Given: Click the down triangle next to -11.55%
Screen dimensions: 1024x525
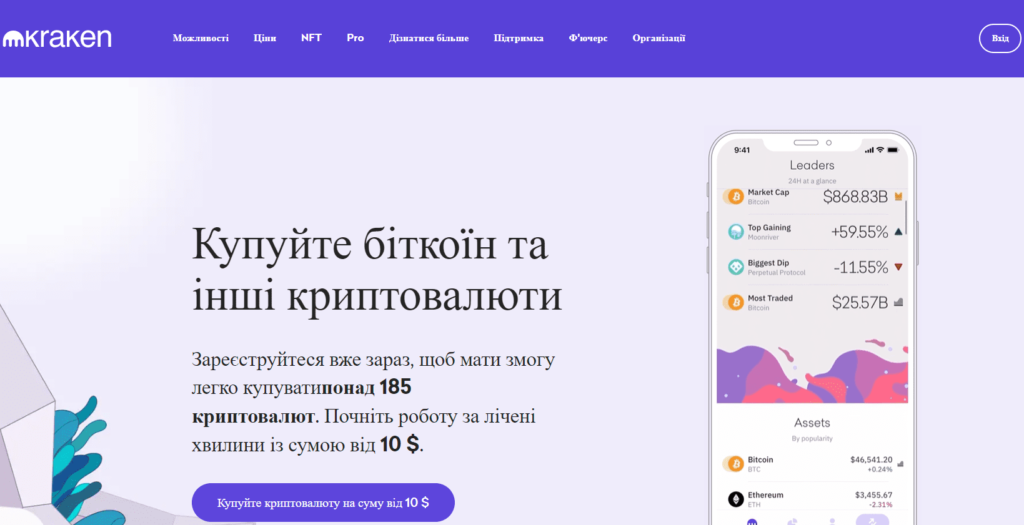Looking at the screenshot, I should coord(899,266).
